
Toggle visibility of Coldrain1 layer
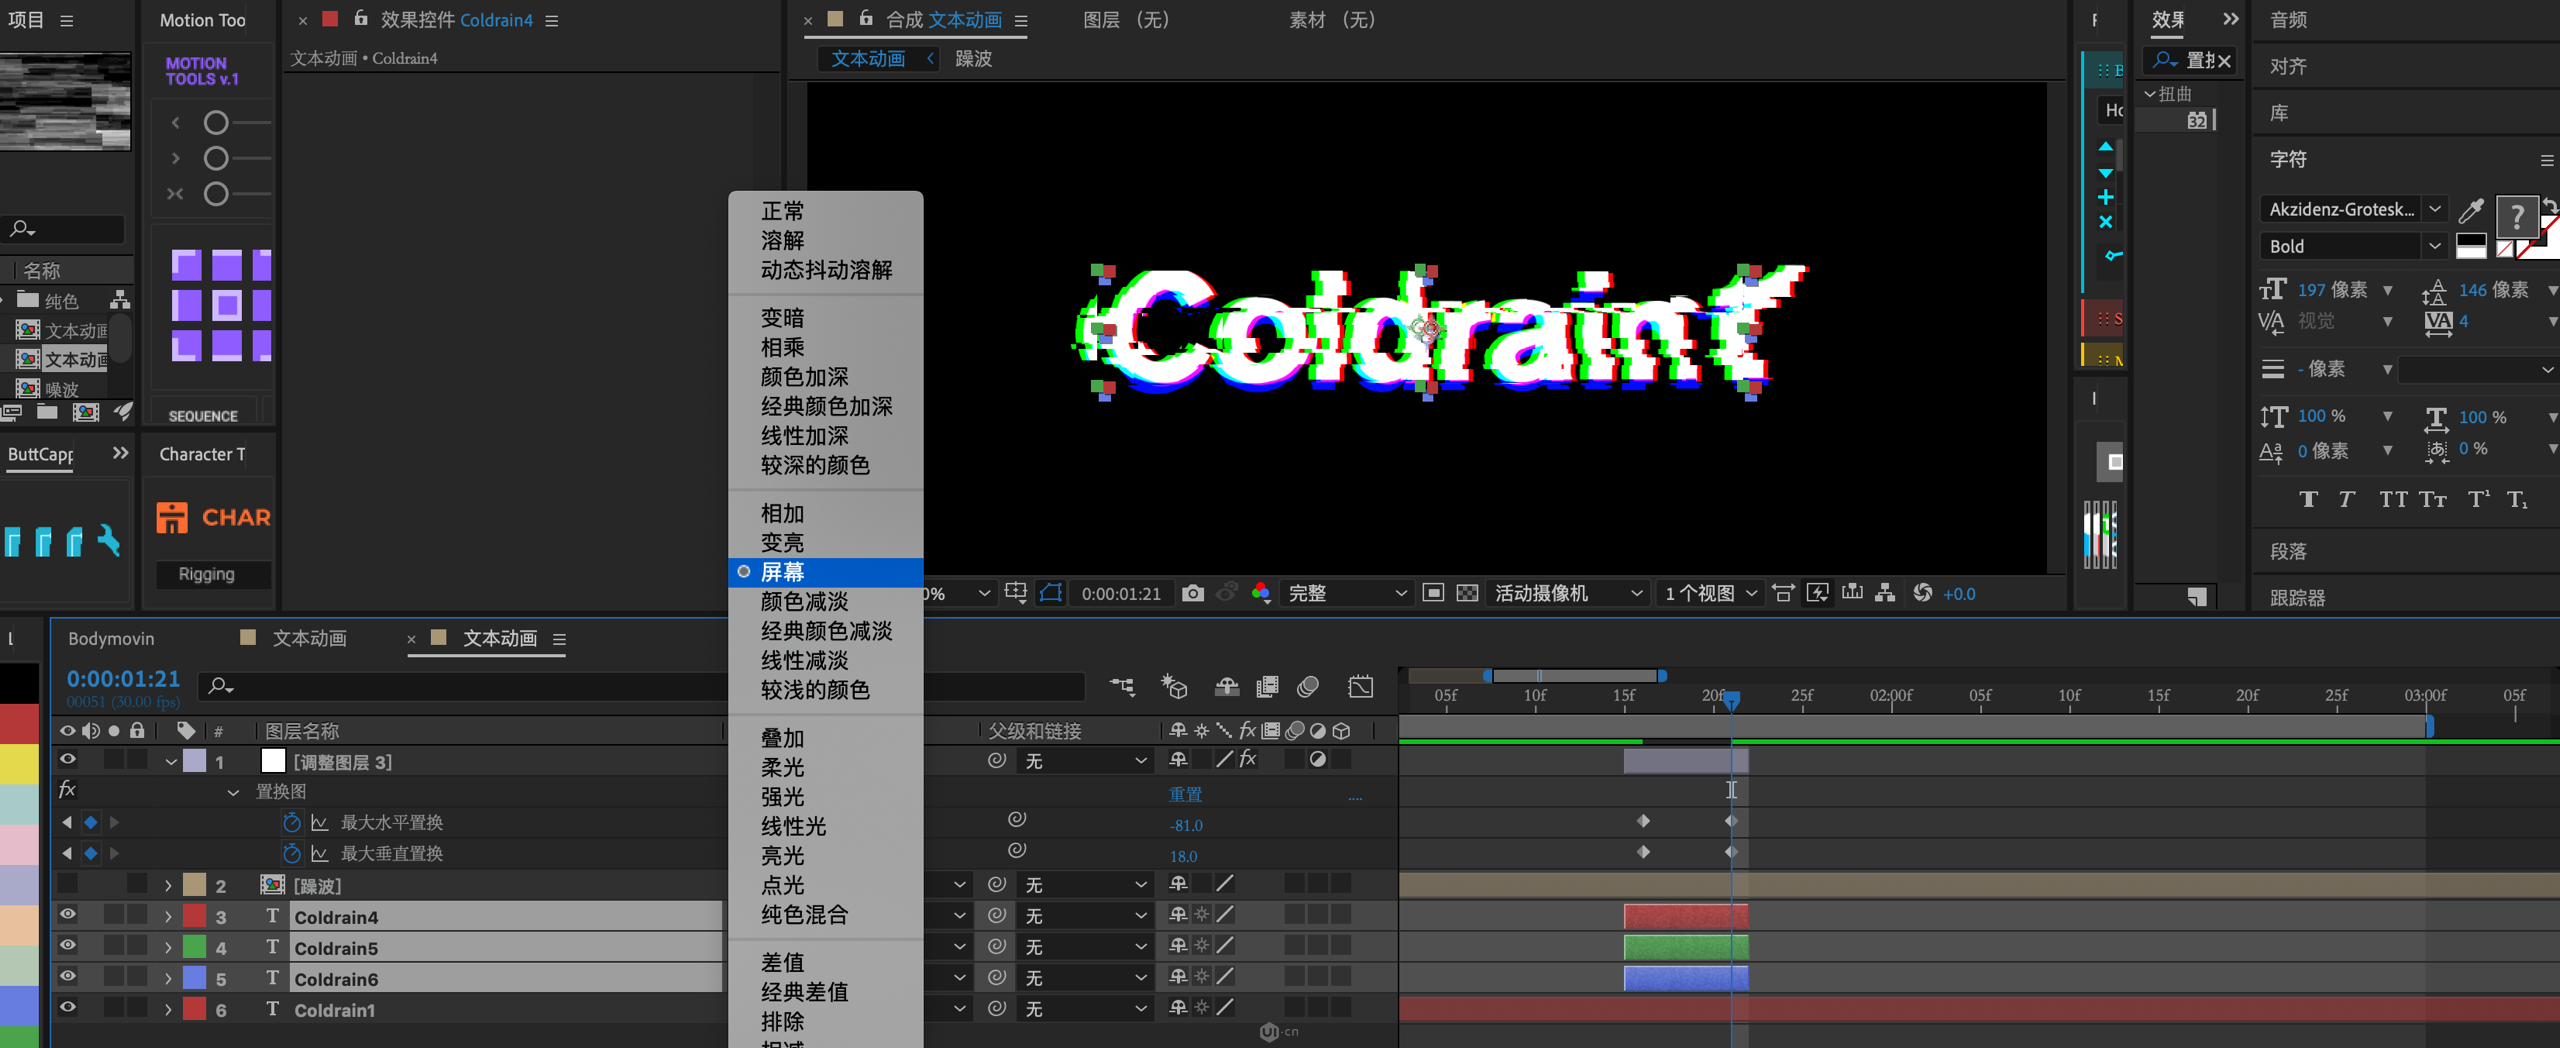coord(67,1008)
